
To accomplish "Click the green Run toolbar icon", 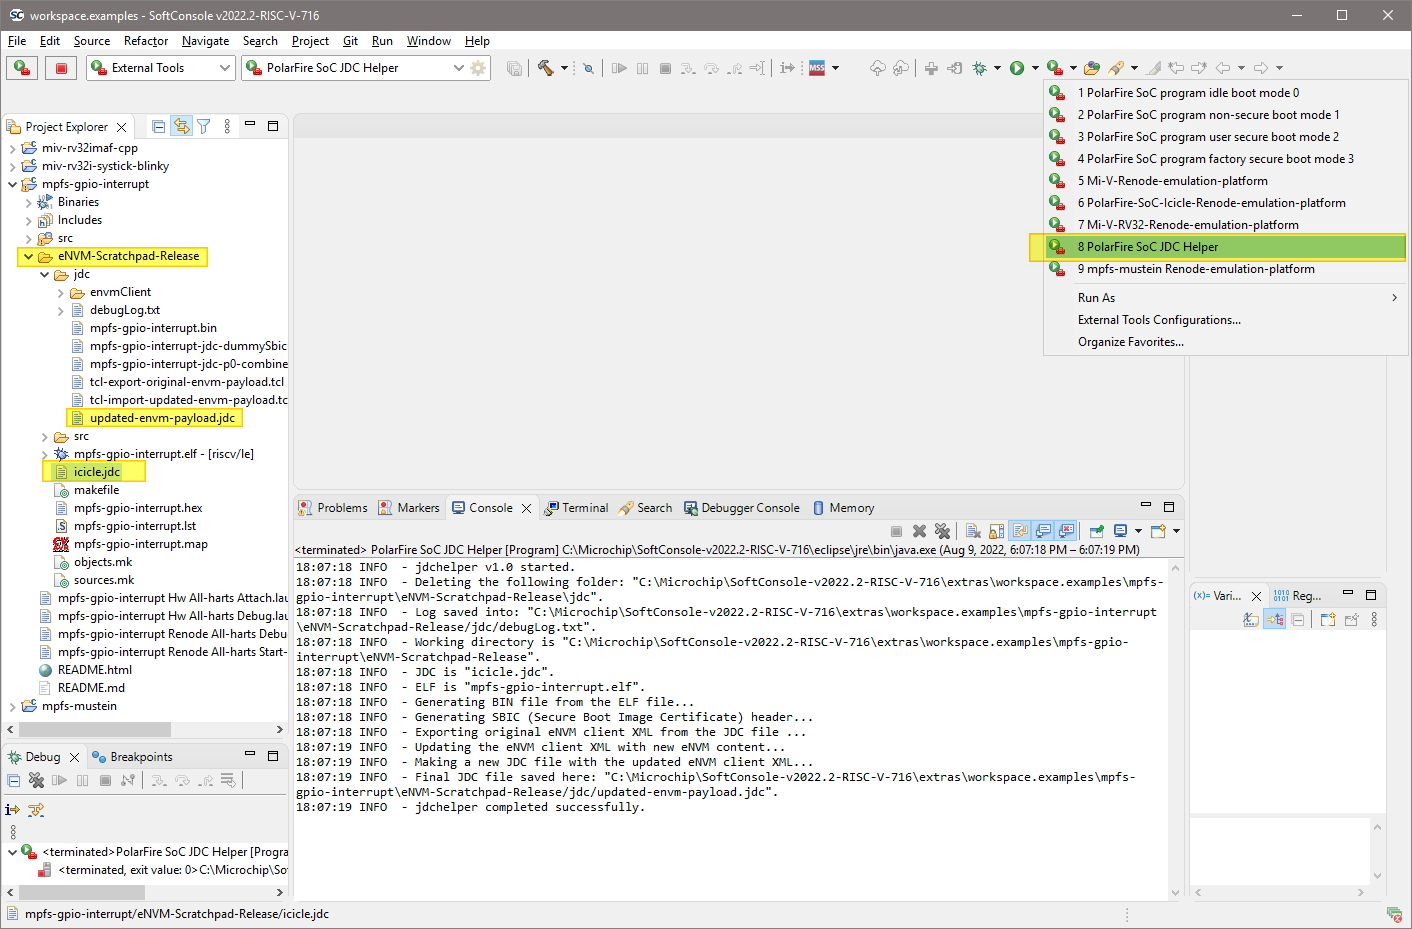I will coord(1017,68).
